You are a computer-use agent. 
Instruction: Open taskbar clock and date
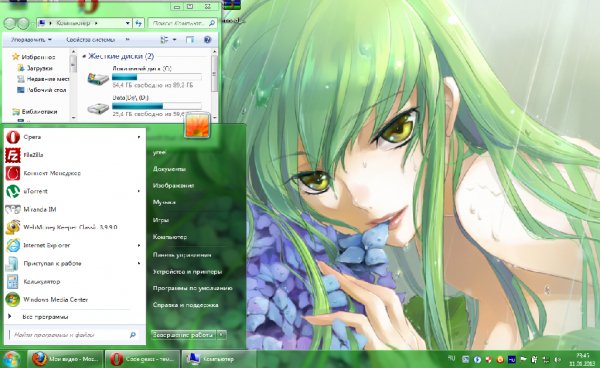[581, 359]
